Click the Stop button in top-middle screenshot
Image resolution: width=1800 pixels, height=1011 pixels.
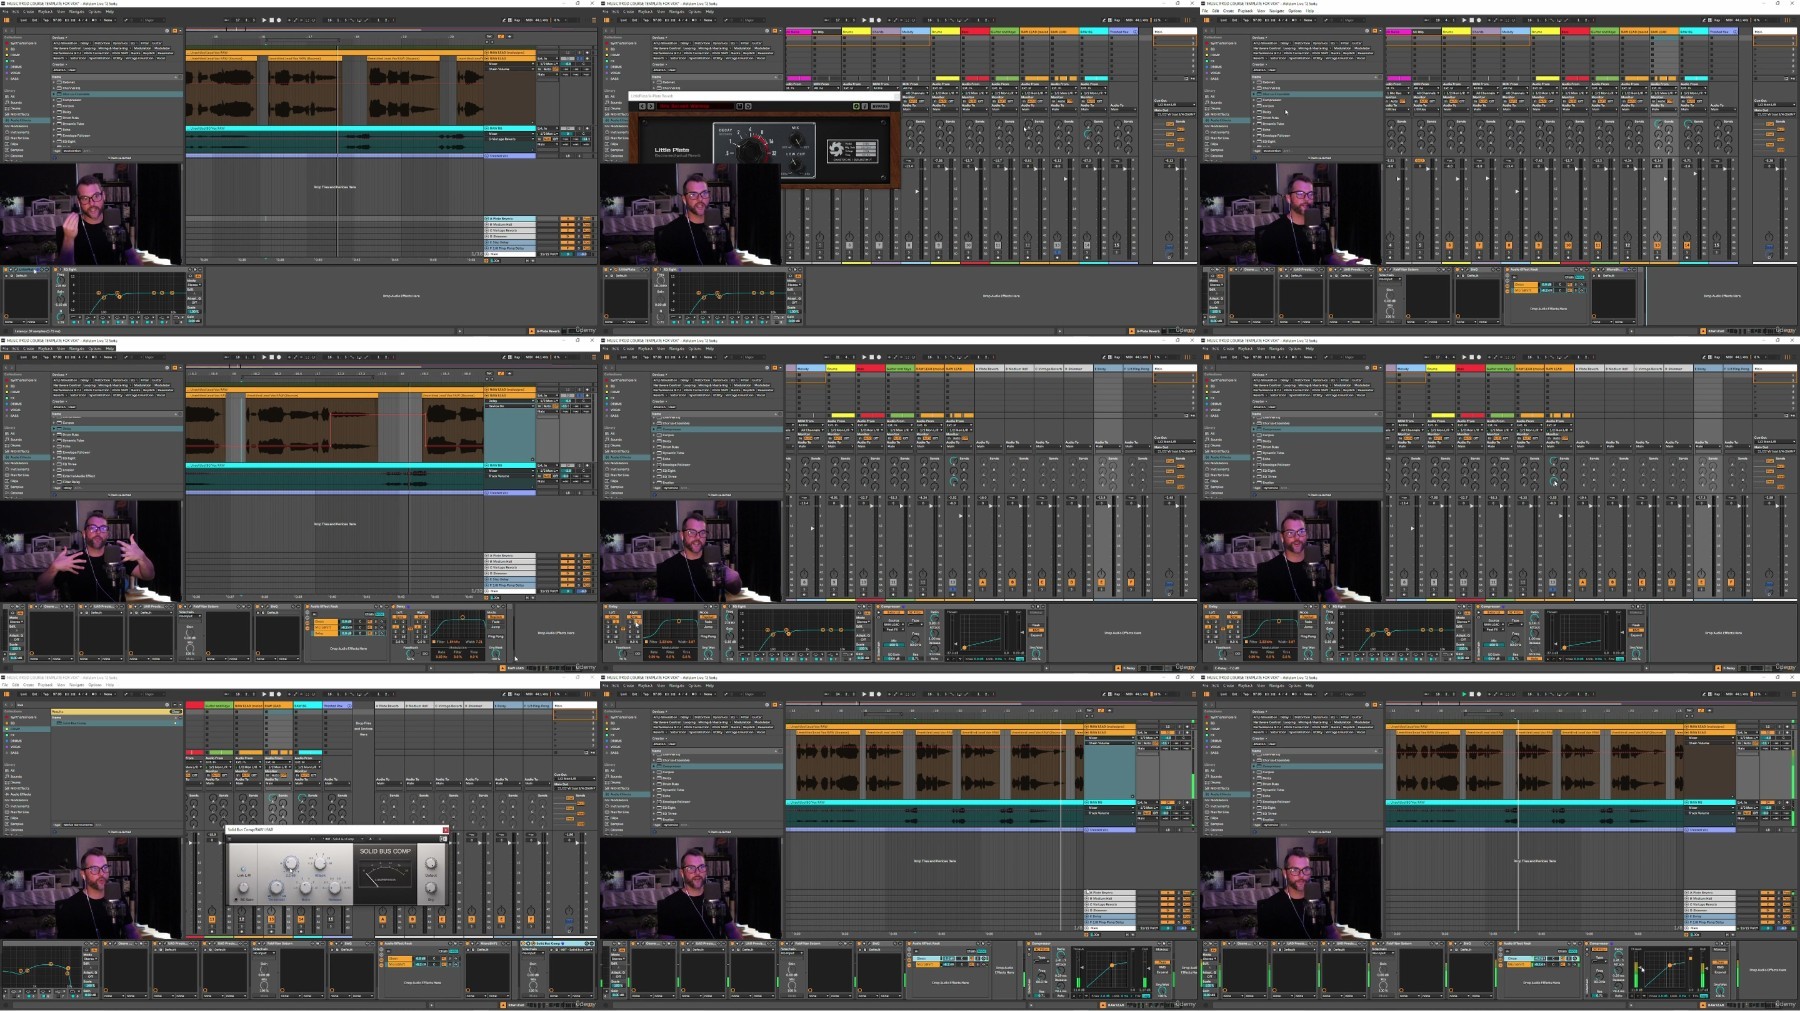(x=871, y=20)
